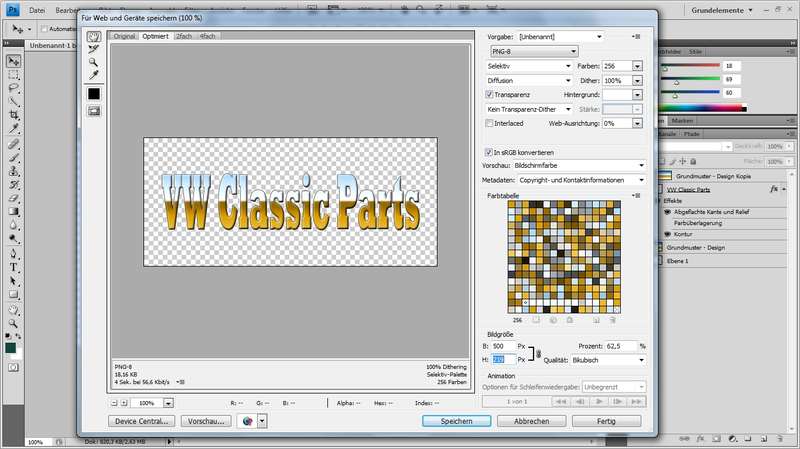Toggle slice visibility button in the dialog

(x=94, y=111)
